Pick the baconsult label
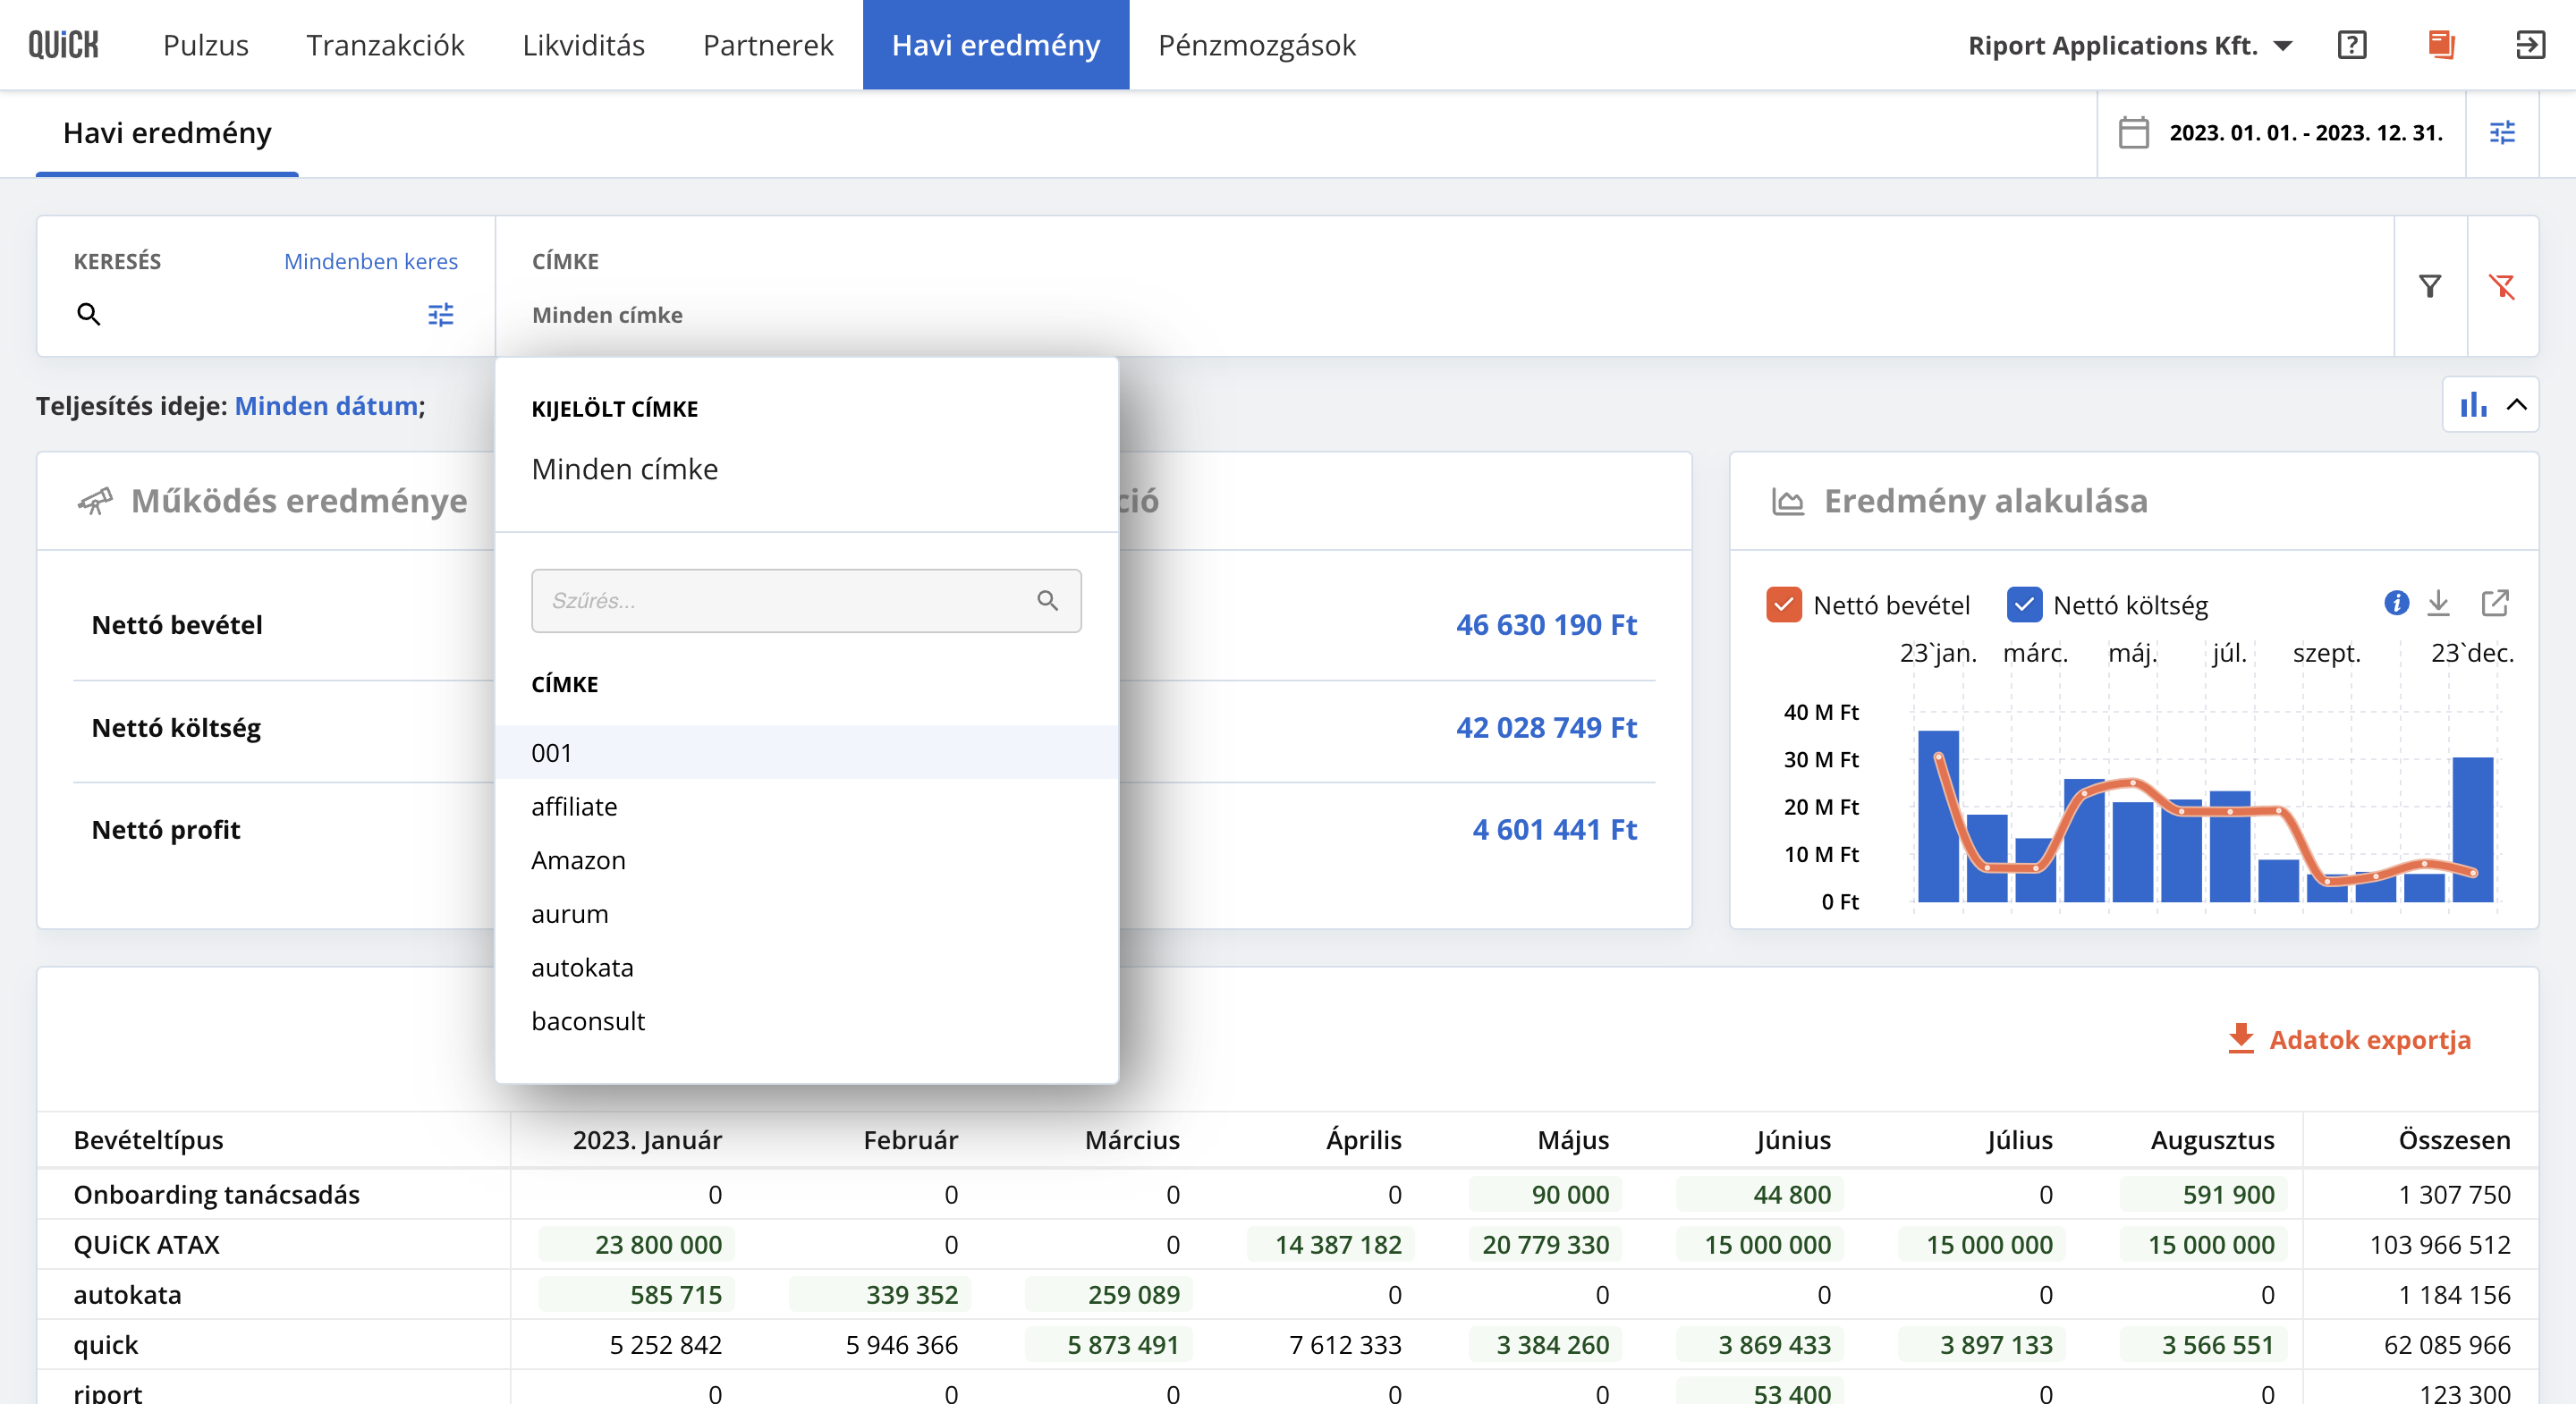This screenshot has height=1404, width=2576. [806, 1021]
